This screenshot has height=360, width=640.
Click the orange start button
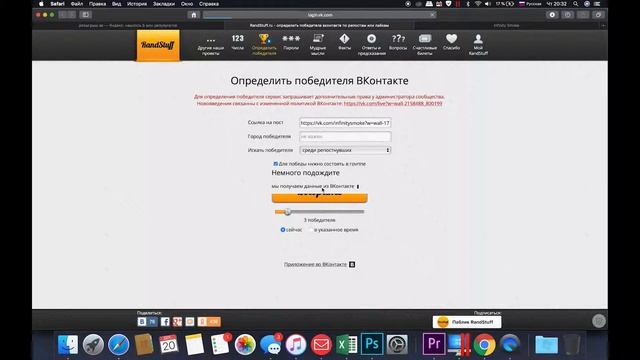click(320, 197)
